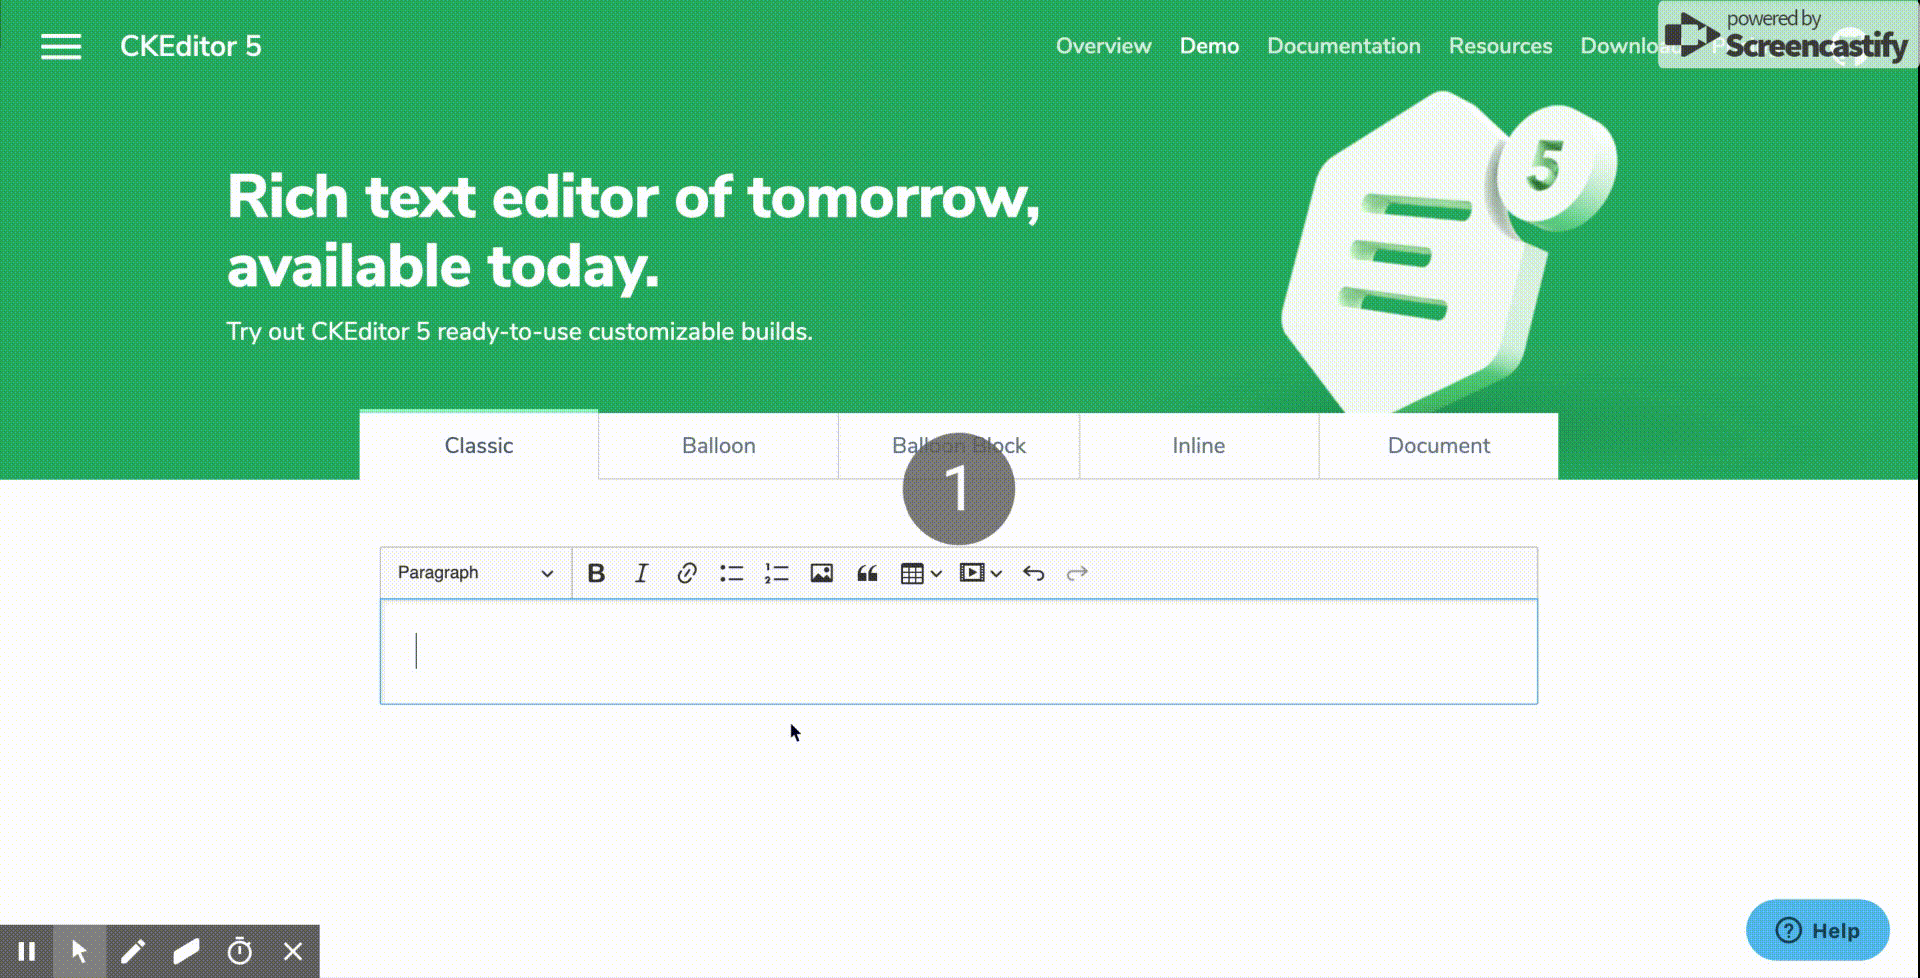Toggle bold formatting in the editor toolbar
The image size is (1920, 978).
pyautogui.click(x=597, y=573)
